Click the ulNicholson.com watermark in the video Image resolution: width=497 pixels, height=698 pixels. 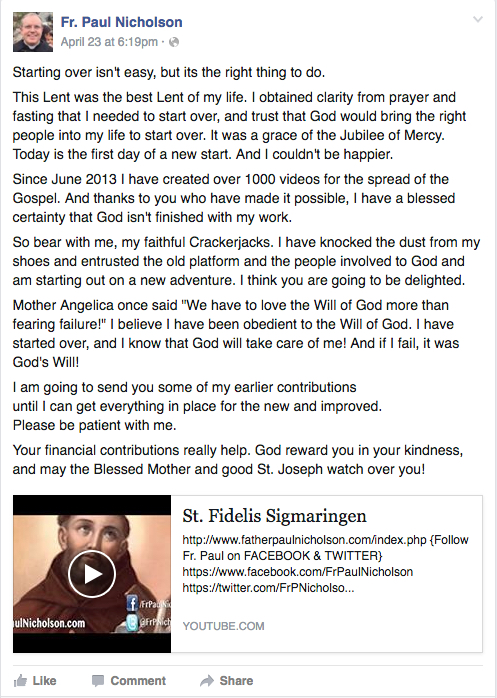tap(49, 623)
